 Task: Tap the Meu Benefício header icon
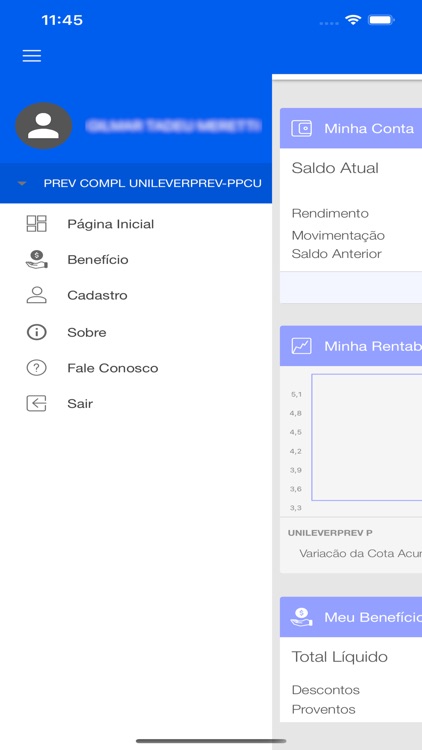(301, 617)
